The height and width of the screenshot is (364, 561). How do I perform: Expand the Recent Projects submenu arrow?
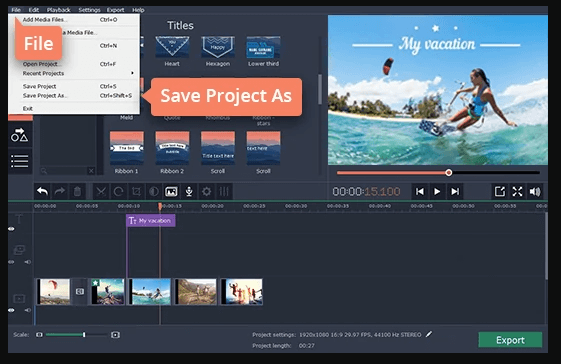coord(132,73)
